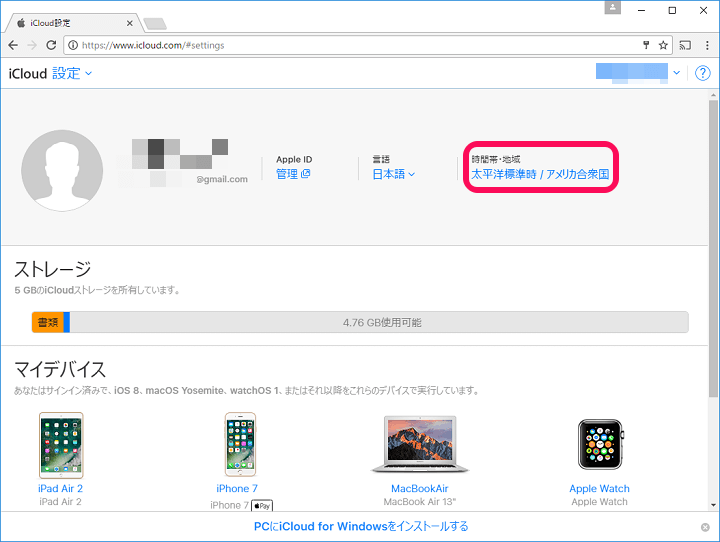Image resolution: width=720 pixels, height=542 pixels.
Task: Open the Cast icon in the toolbar
Action: point(685,45)
